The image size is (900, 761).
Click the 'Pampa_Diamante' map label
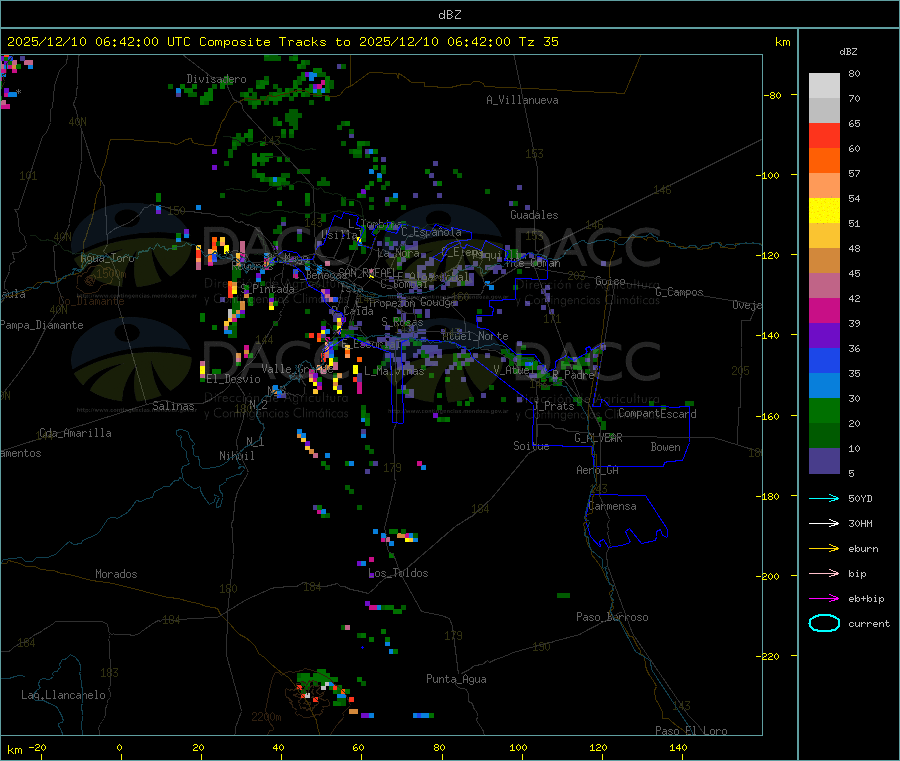click(x=41, y=325)
